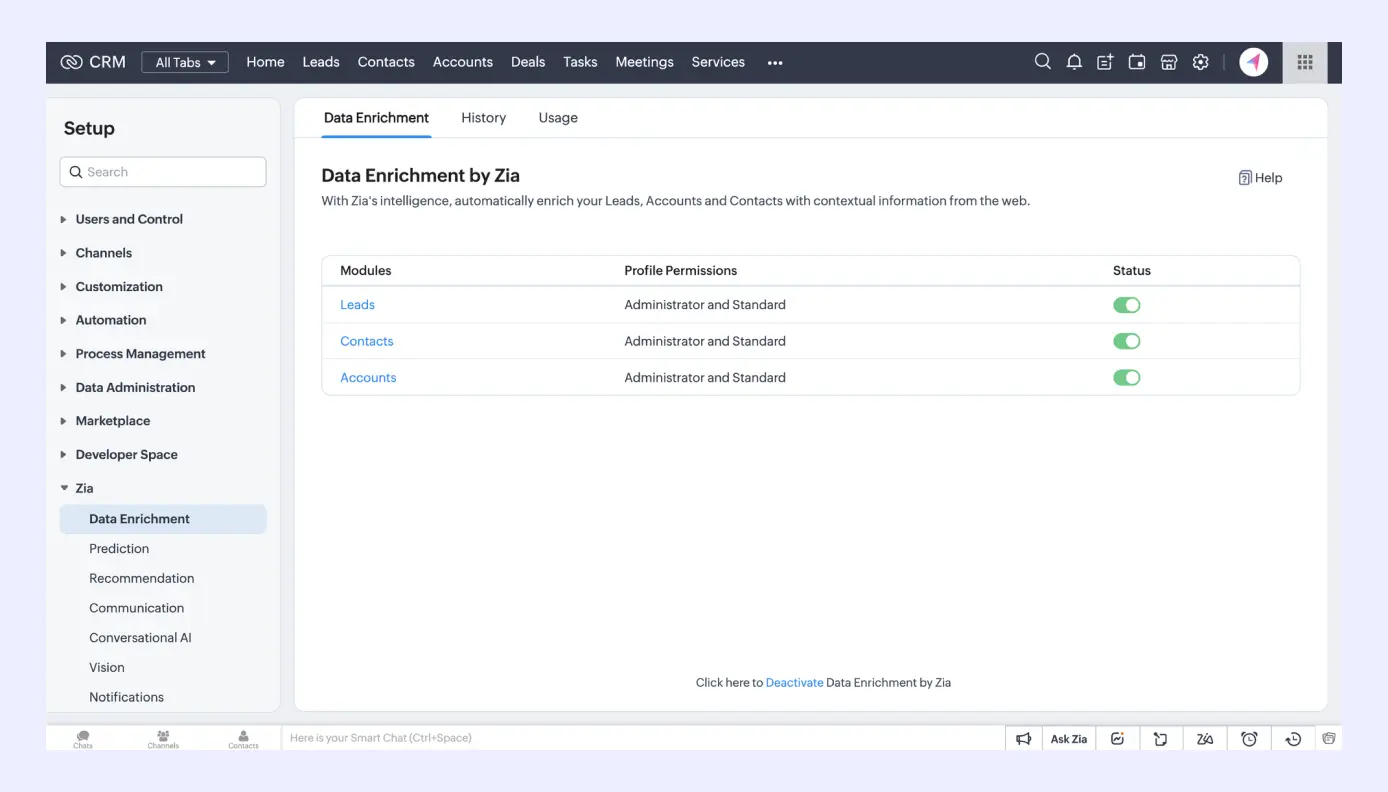Open the recent items history clock icon
The height and width of the screenshot is (792, 1388).
pyautogui.click(x=1293, y=739)
